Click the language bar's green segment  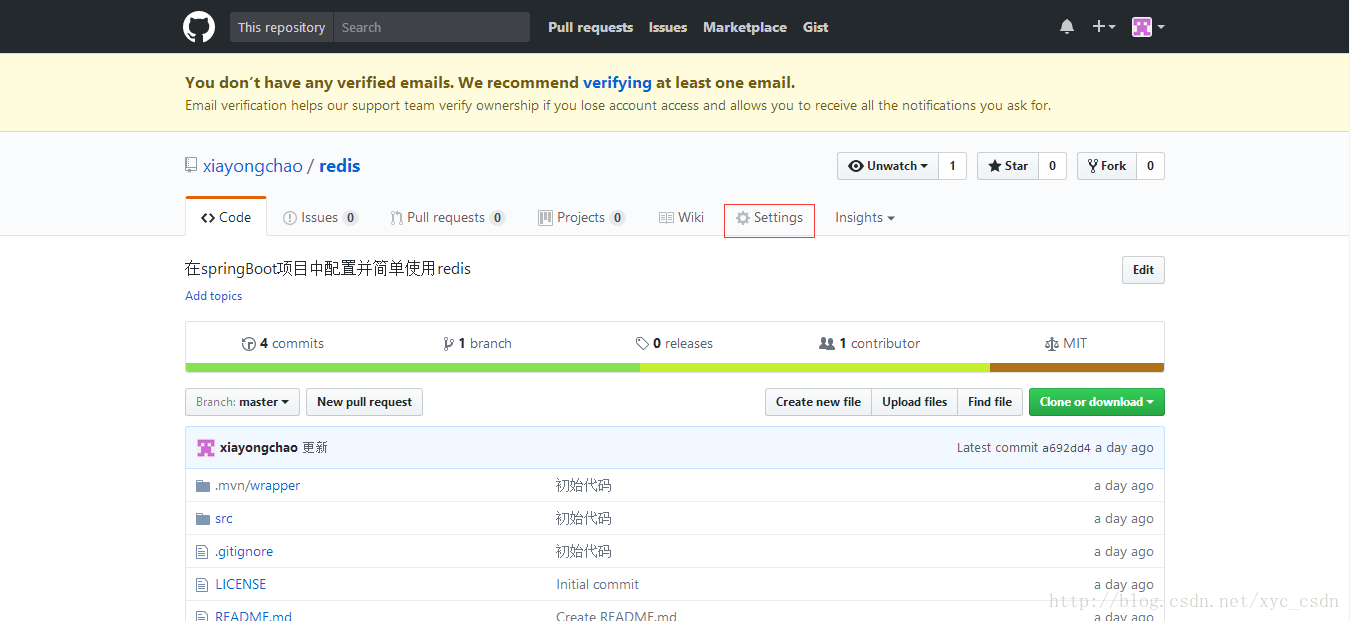tap(413, 368)
